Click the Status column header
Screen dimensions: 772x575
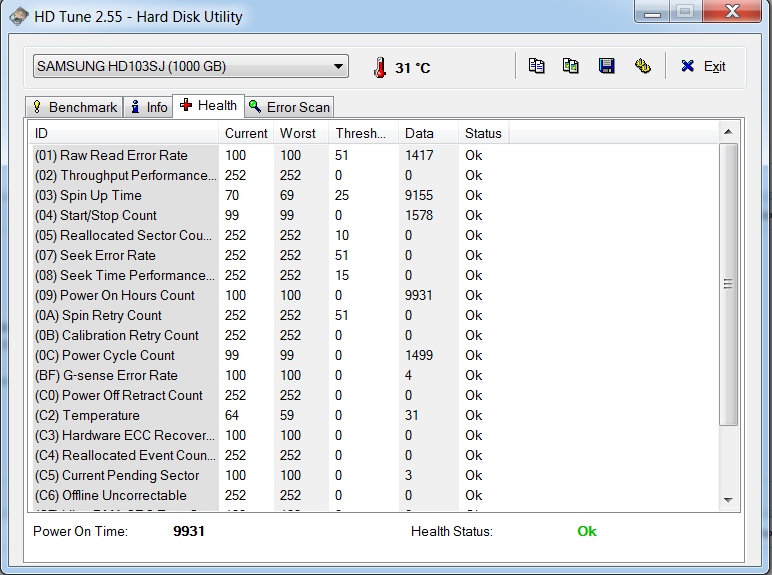coord(483,133)
